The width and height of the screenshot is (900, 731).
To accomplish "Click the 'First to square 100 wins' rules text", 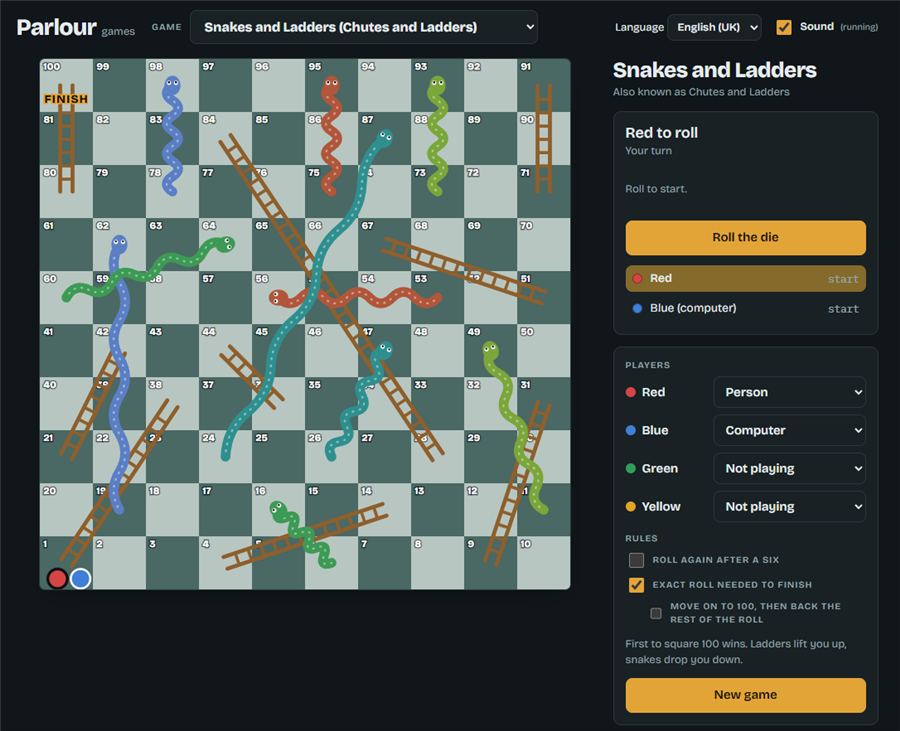I will pos(736,652).
